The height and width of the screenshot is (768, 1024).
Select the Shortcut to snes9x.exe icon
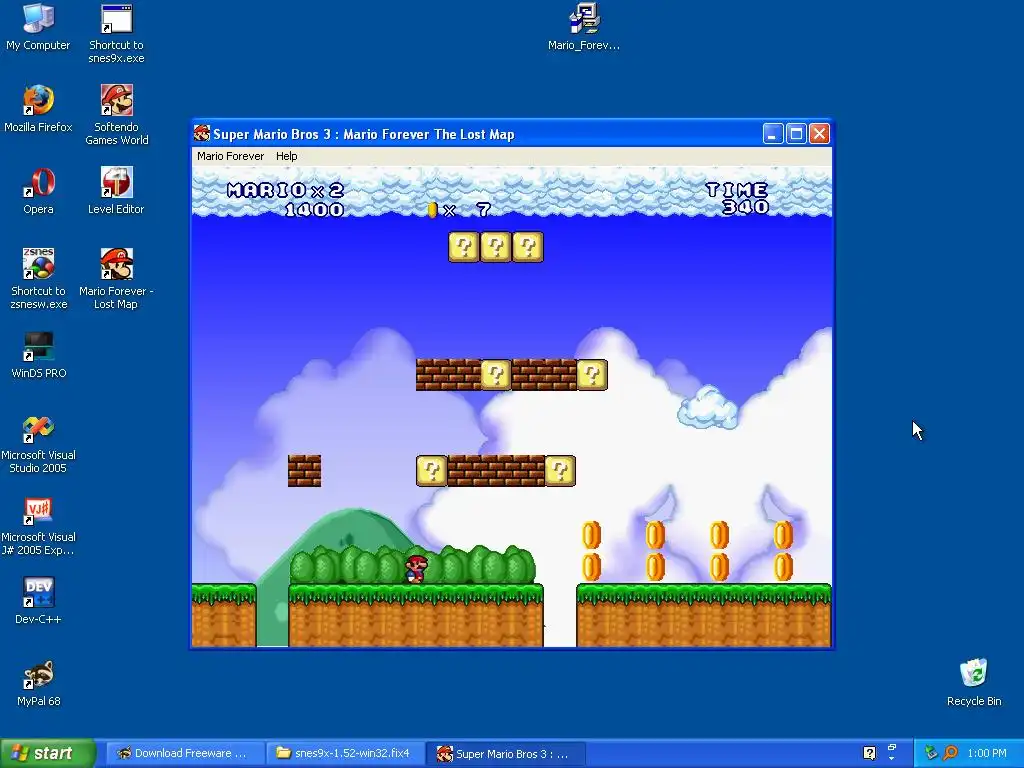(116, 34)
